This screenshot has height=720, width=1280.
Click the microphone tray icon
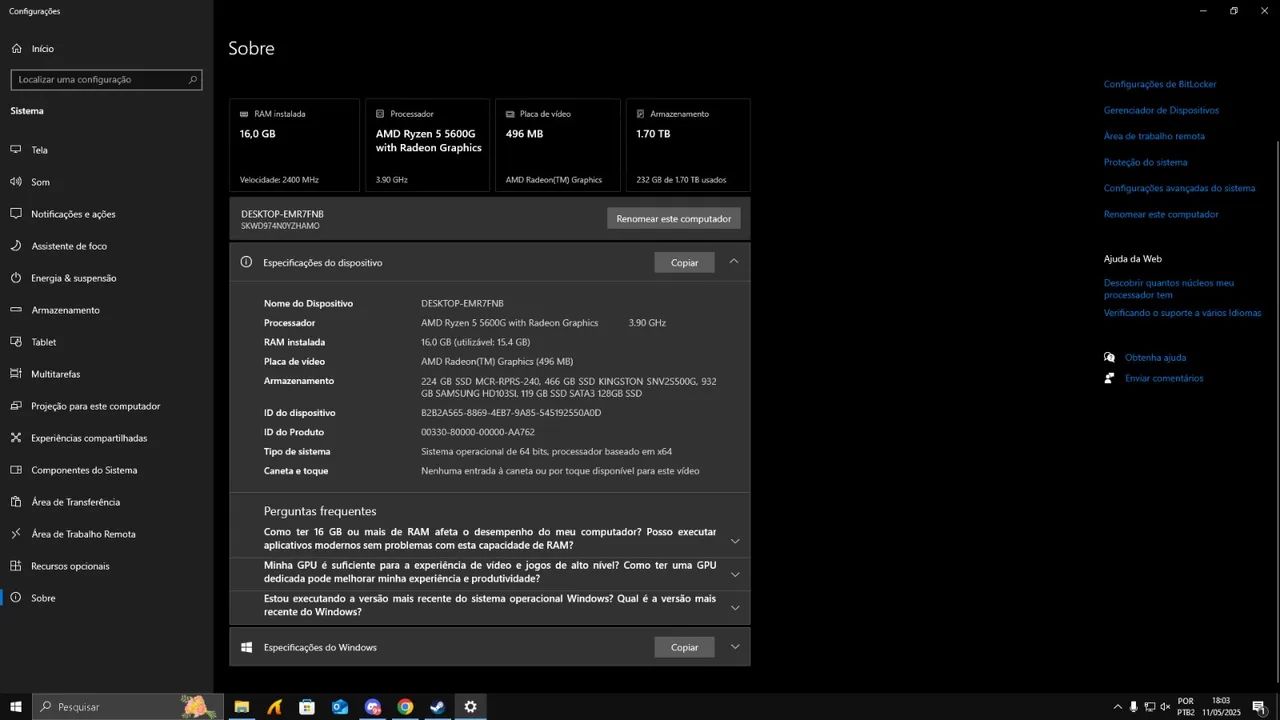pyautogui.click(x=1134, y=707)
